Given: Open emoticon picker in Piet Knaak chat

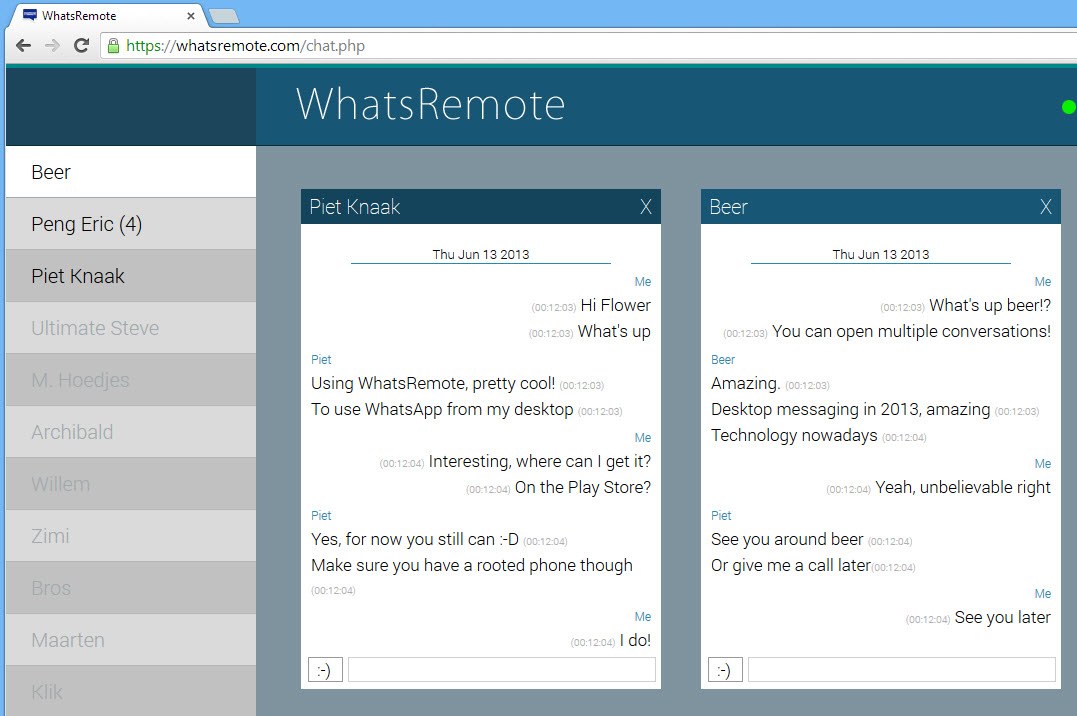Looking at the screenshot, I should [x=325, y=669].
